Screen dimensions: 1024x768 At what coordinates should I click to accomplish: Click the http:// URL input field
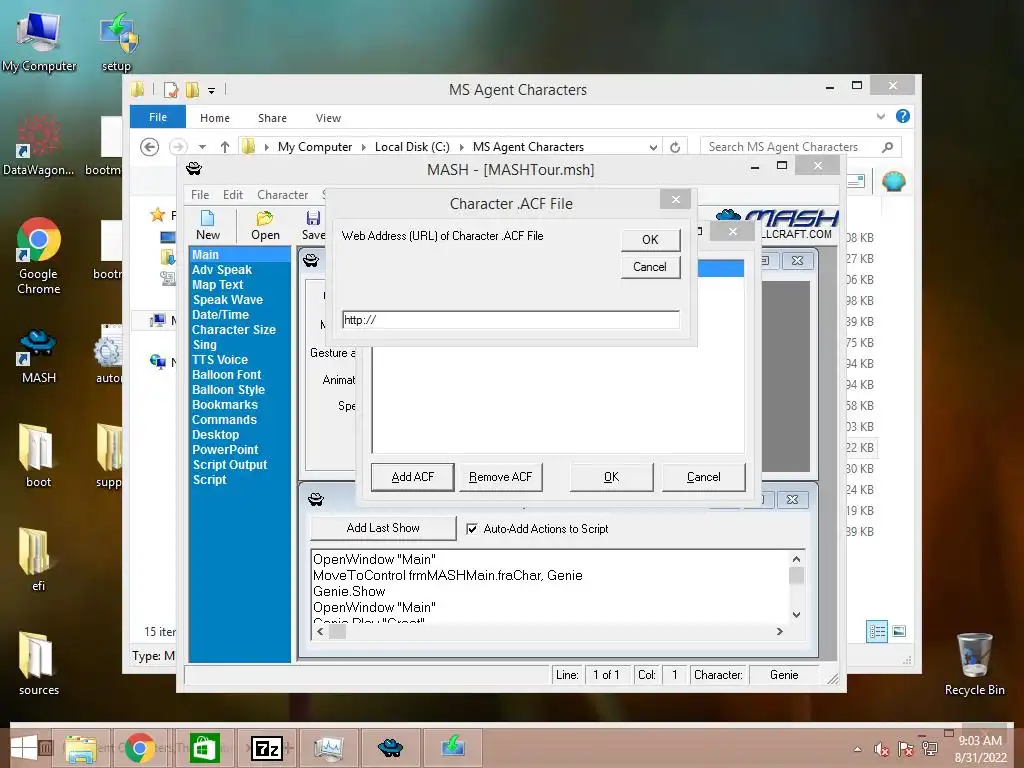tap(511, 320)
